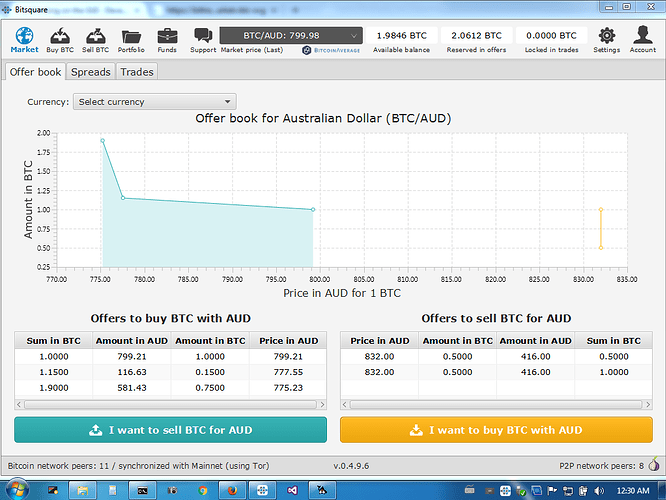Image resolution: width=666 pixels, height=500 pixels.
Task: Open the Windows Start button
Action: pos(17,490)
